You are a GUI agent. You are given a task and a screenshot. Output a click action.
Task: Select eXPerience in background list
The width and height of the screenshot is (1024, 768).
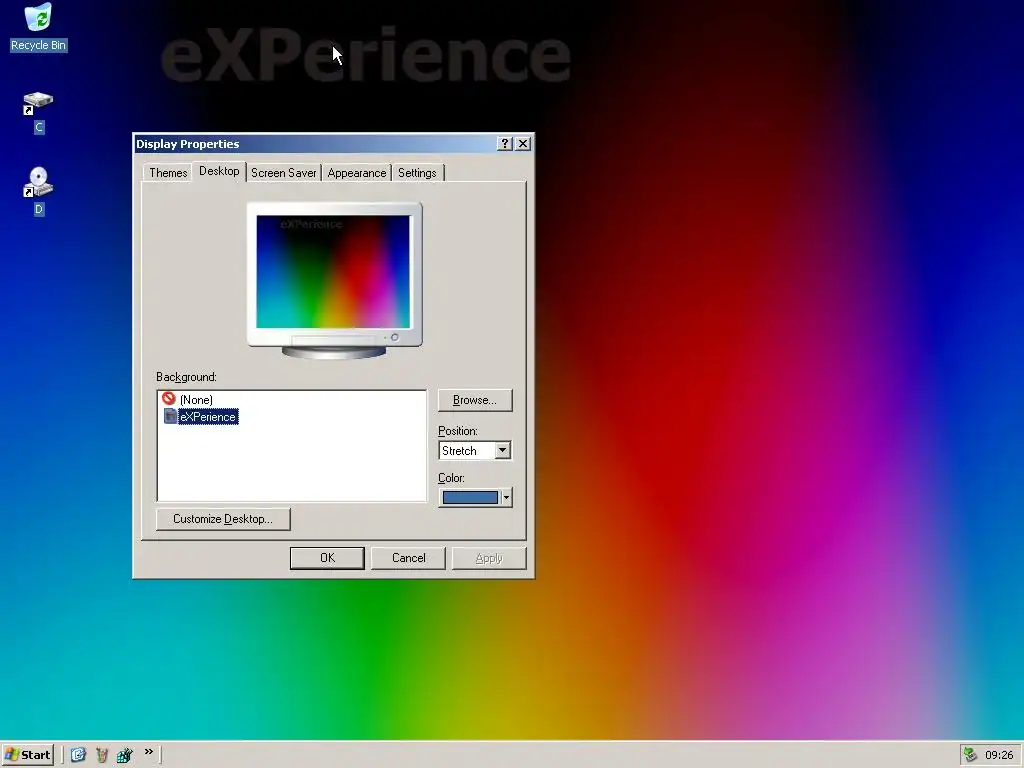[208, 417]
